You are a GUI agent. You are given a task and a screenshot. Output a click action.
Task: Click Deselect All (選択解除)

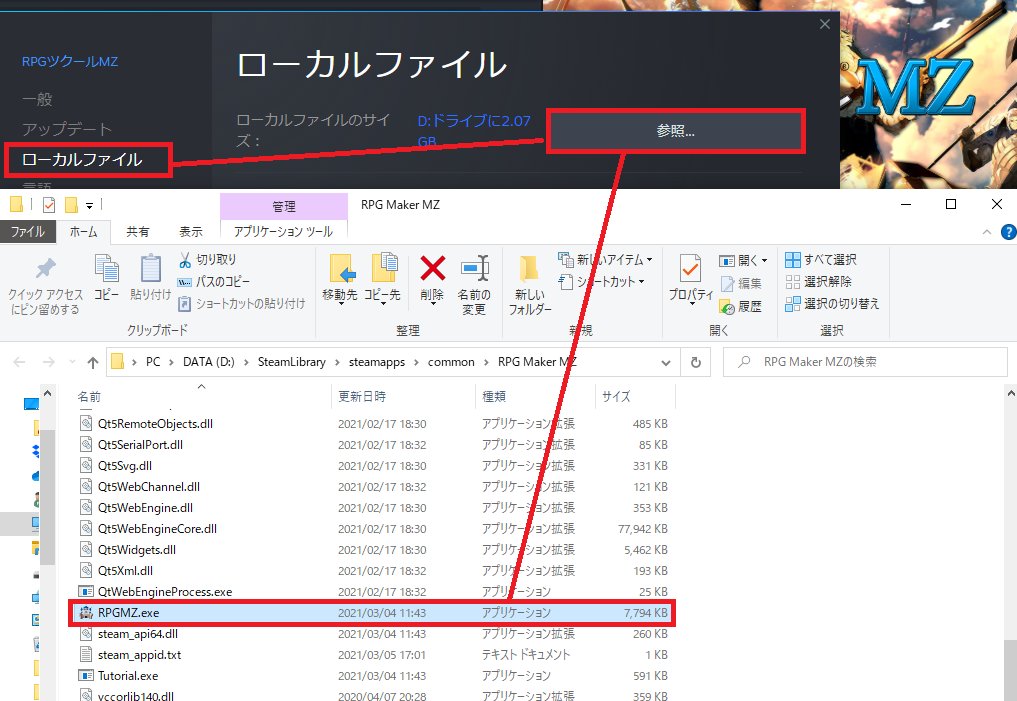818,281
